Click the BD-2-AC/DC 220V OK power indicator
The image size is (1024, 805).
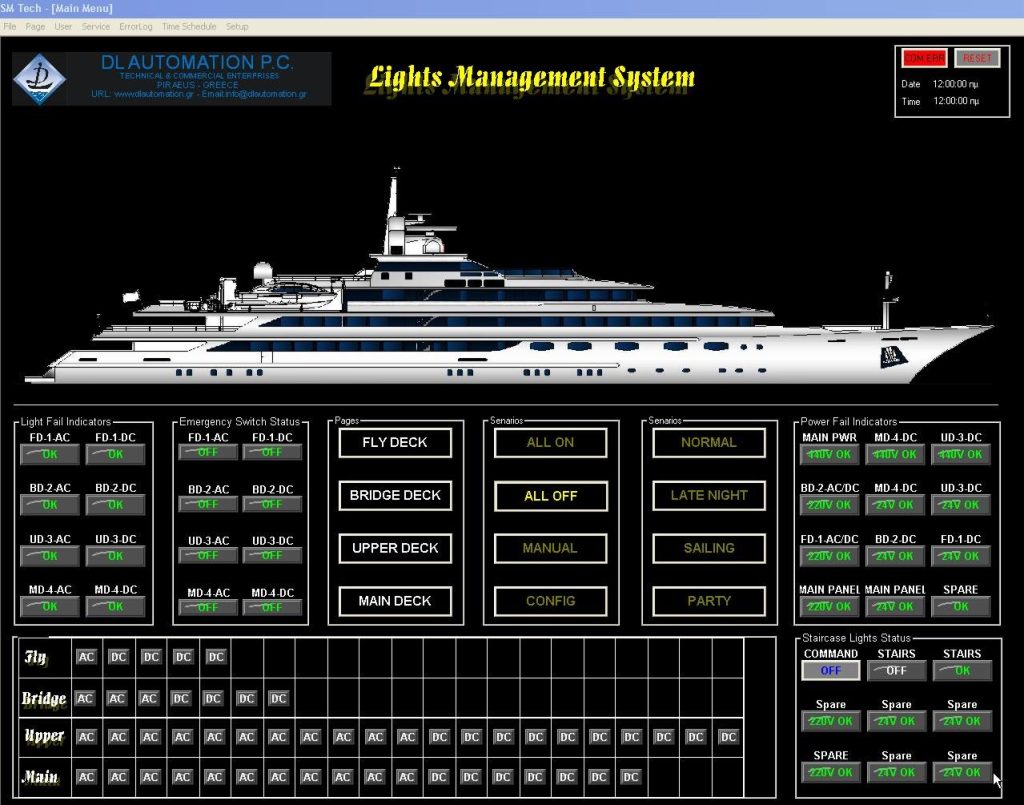click(830, 505)
